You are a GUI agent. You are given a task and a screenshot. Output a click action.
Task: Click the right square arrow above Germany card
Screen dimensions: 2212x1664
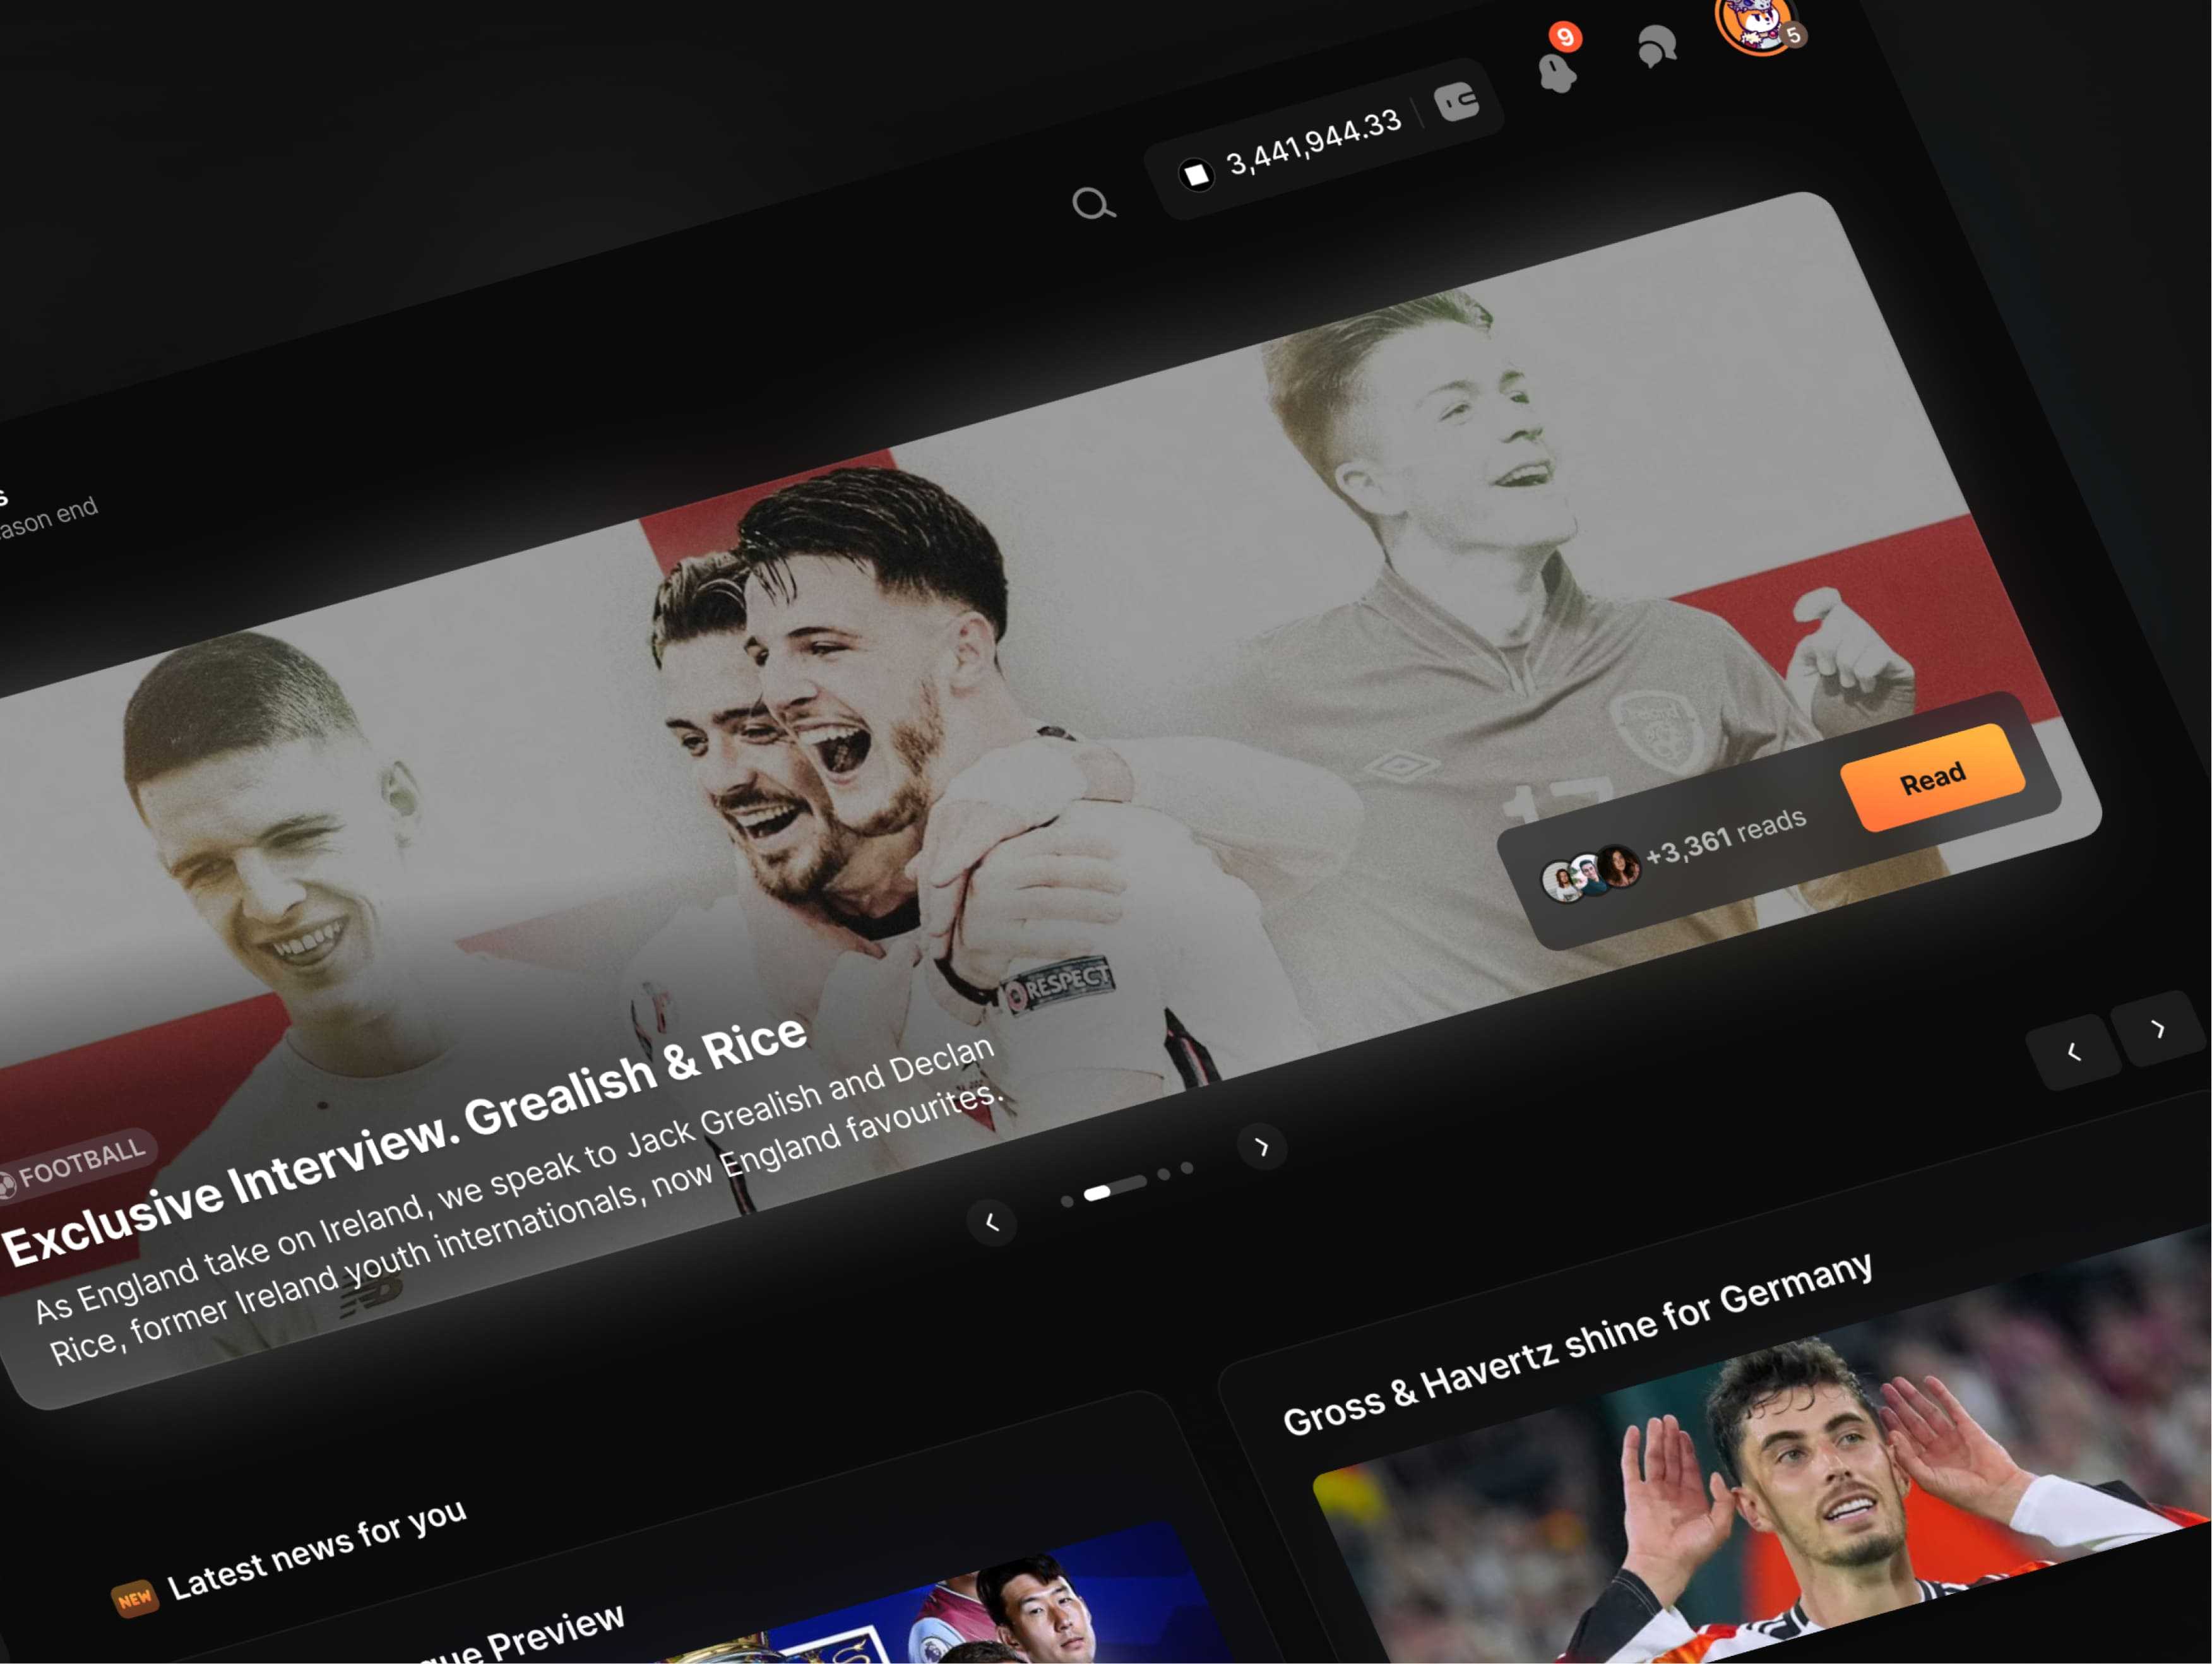(x=2158, y=1028)
